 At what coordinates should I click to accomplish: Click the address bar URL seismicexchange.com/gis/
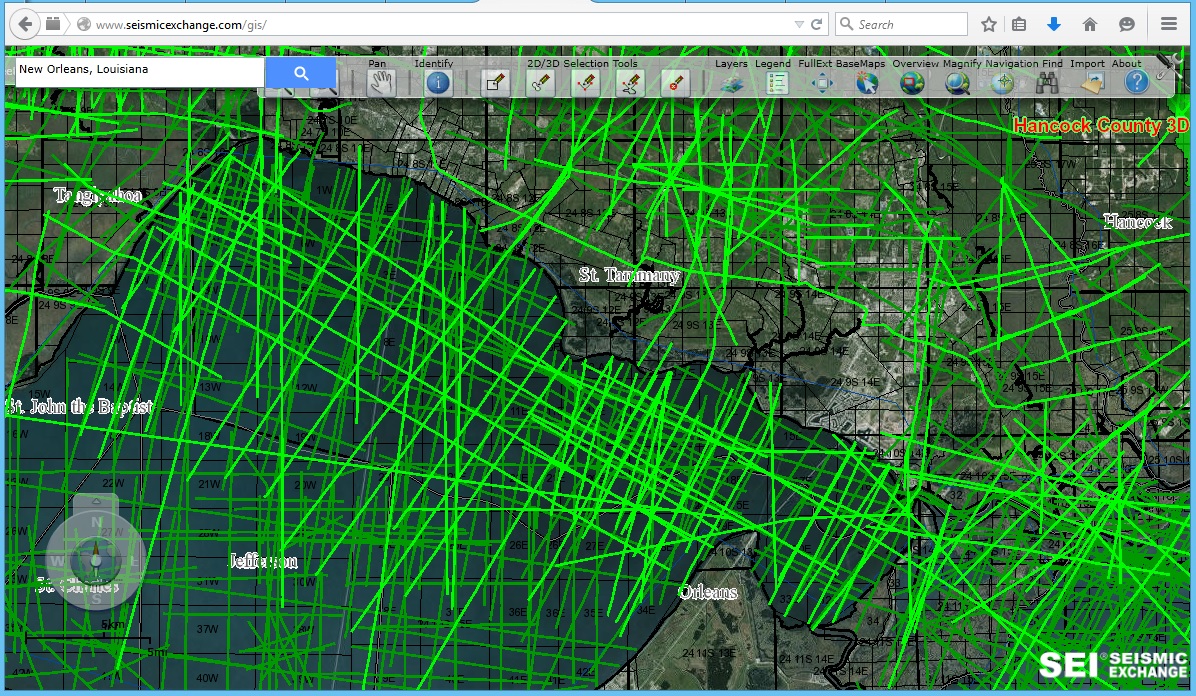point(182,25)
